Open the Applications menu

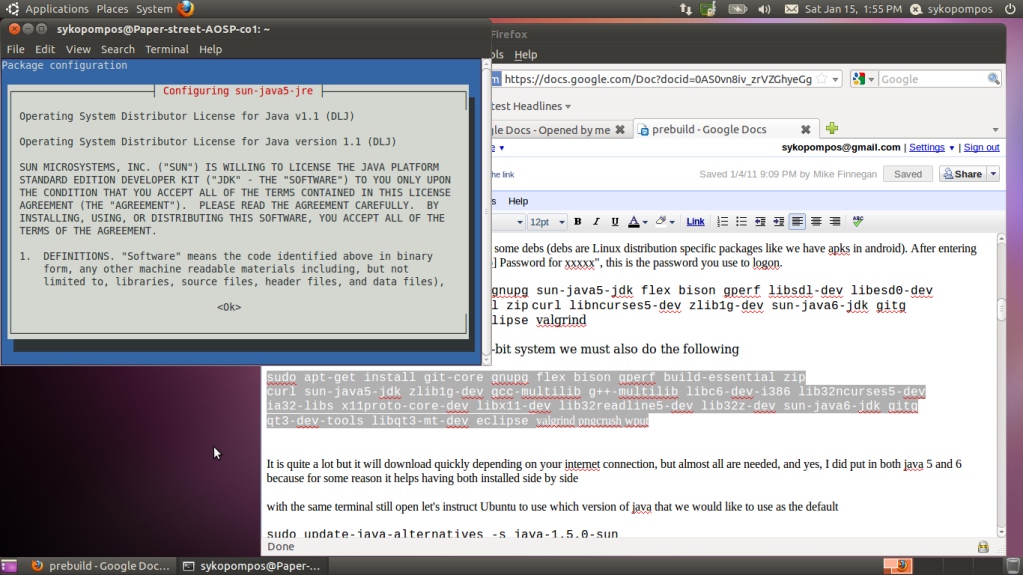(56, 9)
